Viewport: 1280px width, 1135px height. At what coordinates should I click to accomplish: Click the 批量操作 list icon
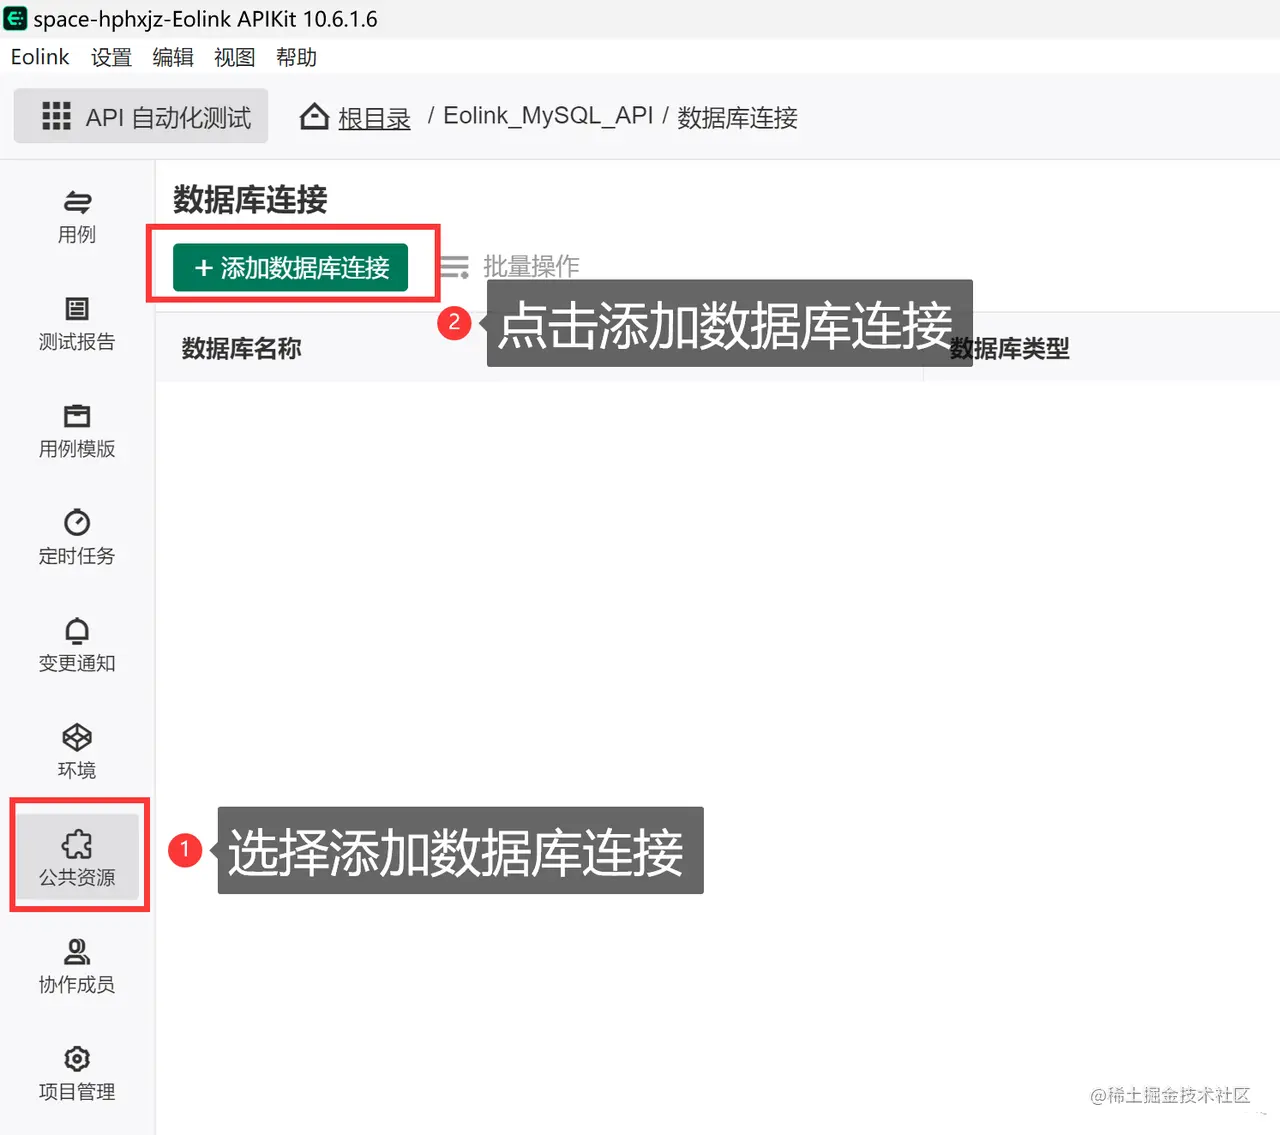[x=454, y=267]
